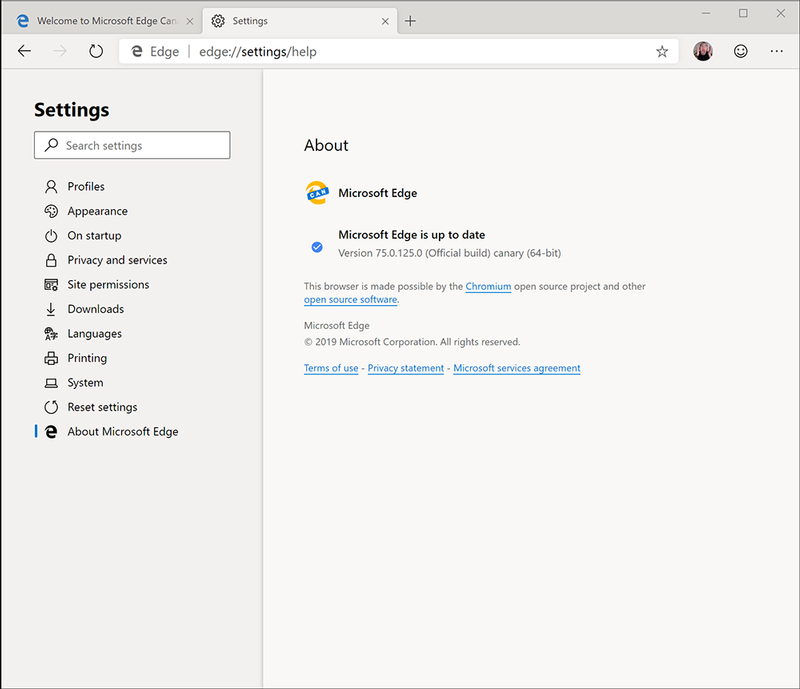Click the favorites star in address bar
Image resolution: width=800 pixels, height=689 pixels.
coord(662,51)
